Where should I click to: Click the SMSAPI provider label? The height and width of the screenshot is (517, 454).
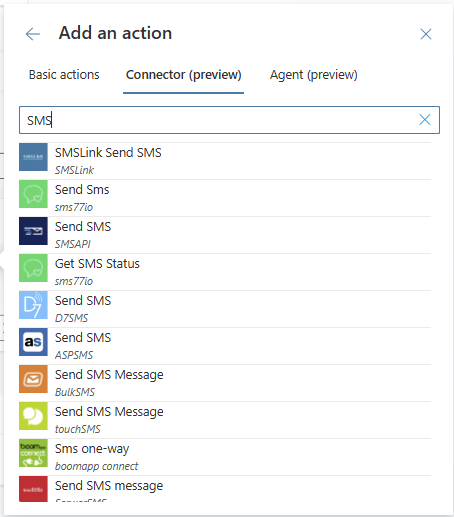(73, 244)
